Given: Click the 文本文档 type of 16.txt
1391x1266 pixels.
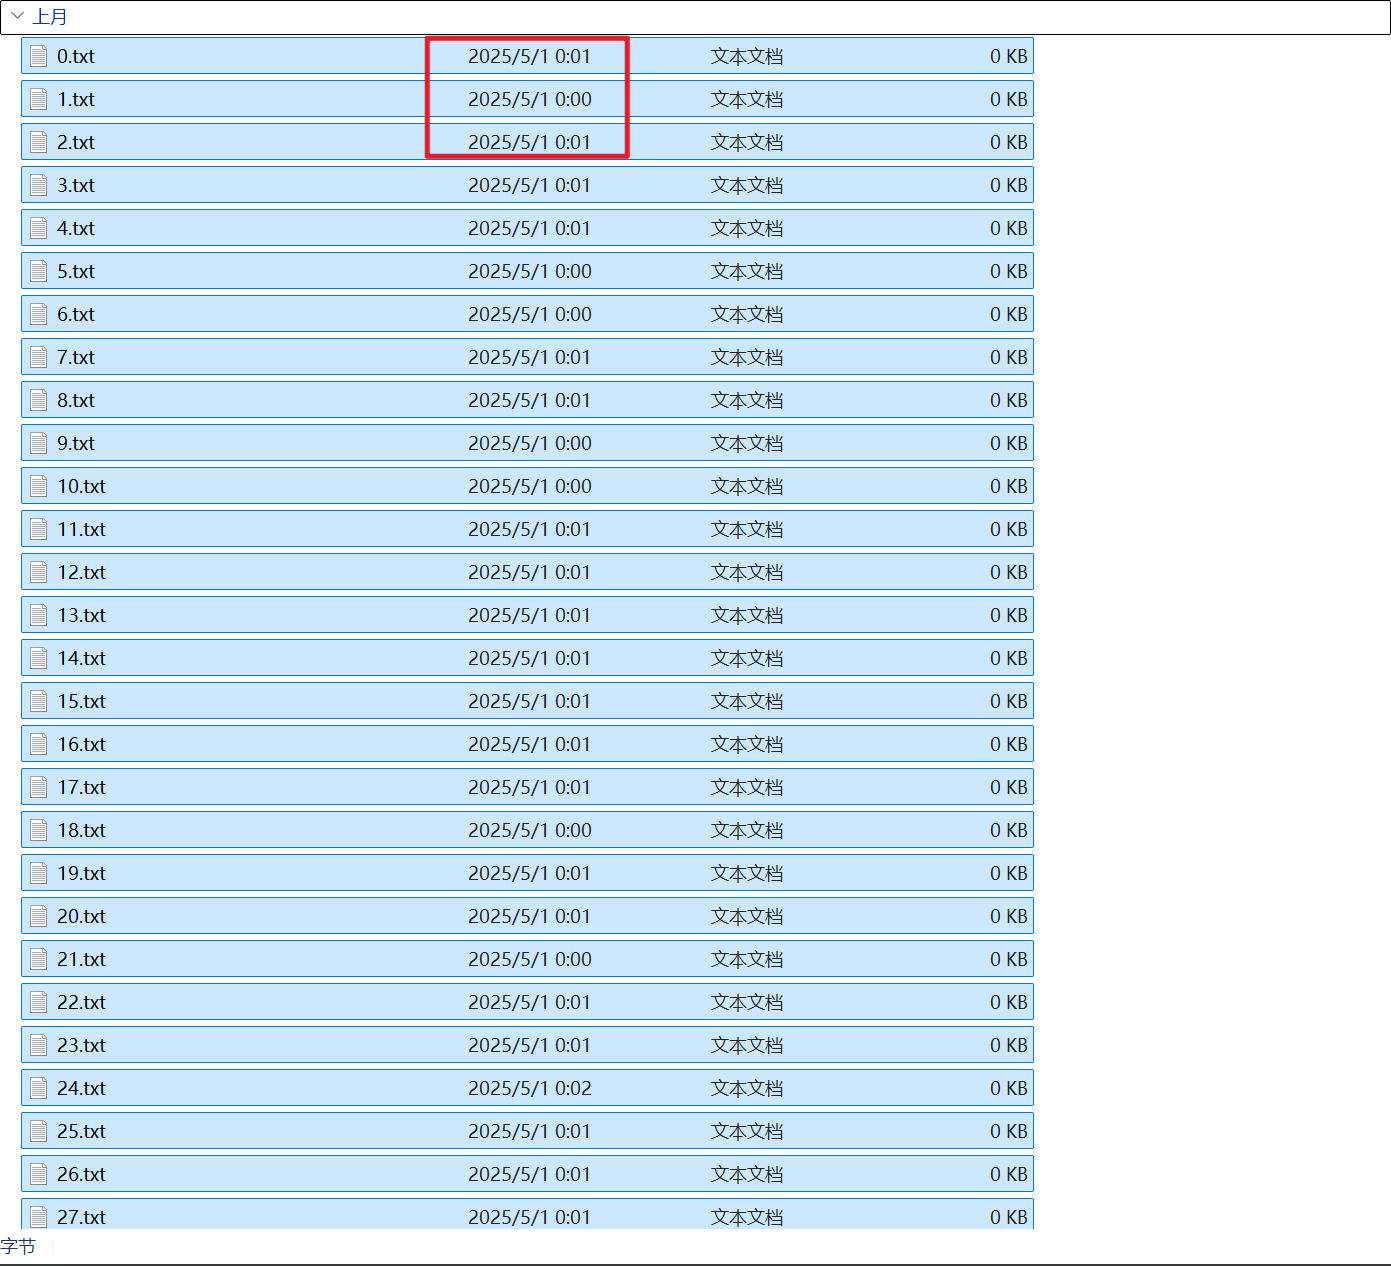Looking at the screenshot, I should click(x=747, y=744).
